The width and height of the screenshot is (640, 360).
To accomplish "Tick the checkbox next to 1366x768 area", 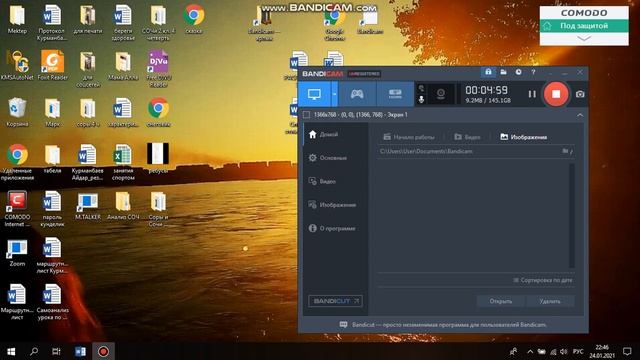I will coord(307,115).
